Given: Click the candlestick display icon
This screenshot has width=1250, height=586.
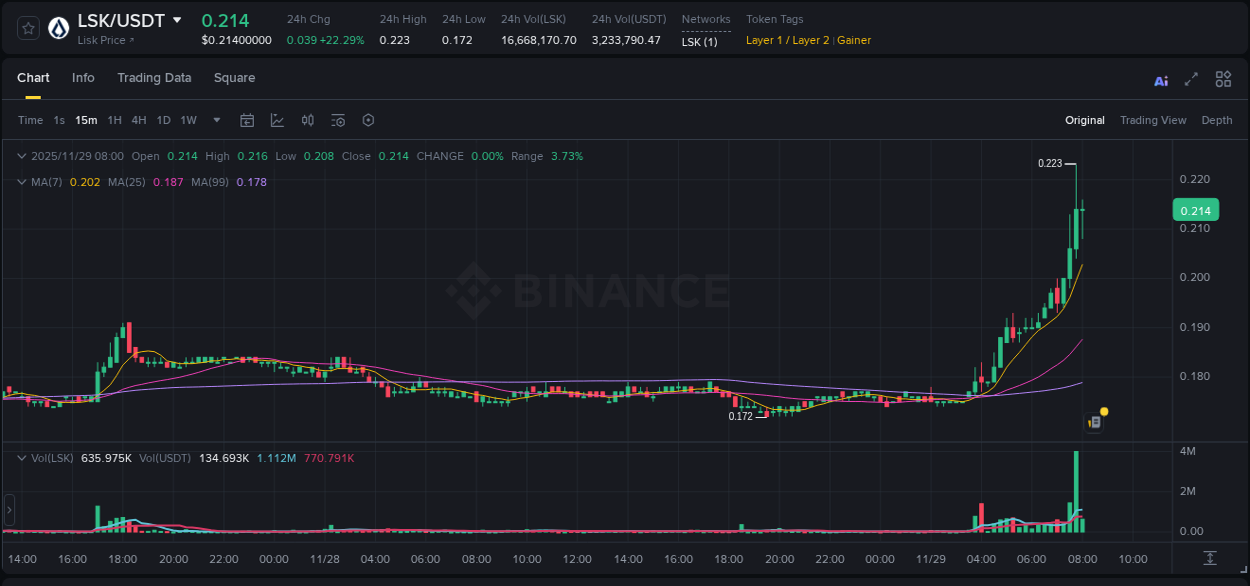Looking at the screenshot, I should (x=307, y=119).
